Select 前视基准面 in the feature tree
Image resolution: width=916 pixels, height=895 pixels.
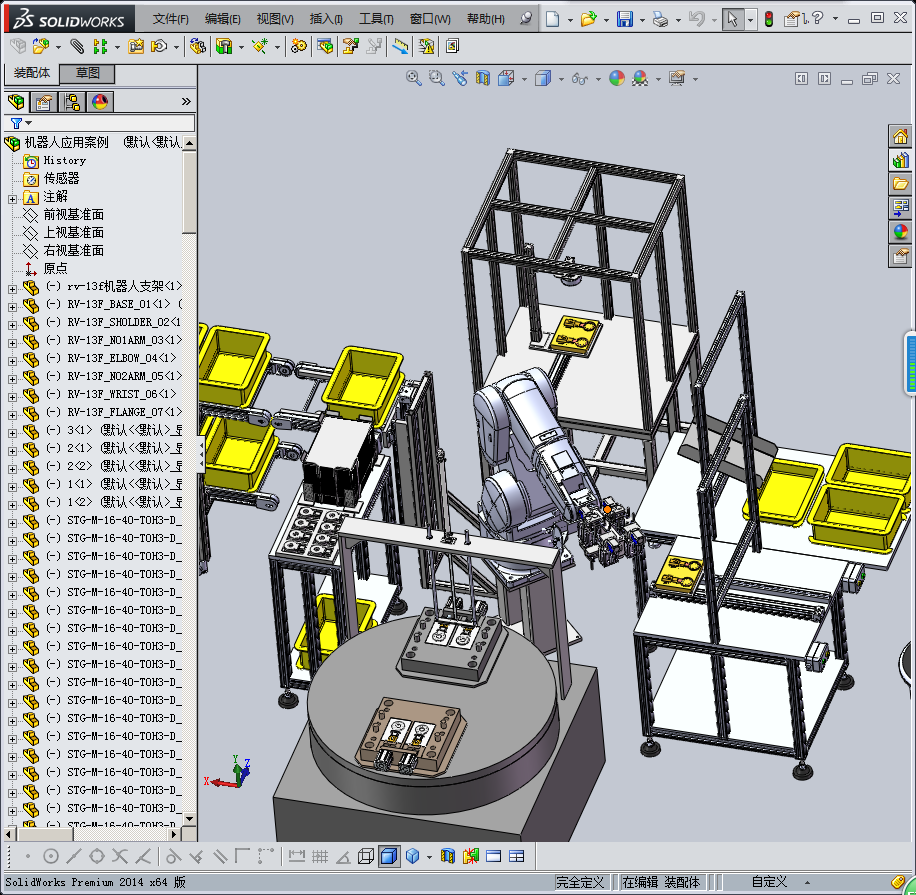tap(73, 215)
